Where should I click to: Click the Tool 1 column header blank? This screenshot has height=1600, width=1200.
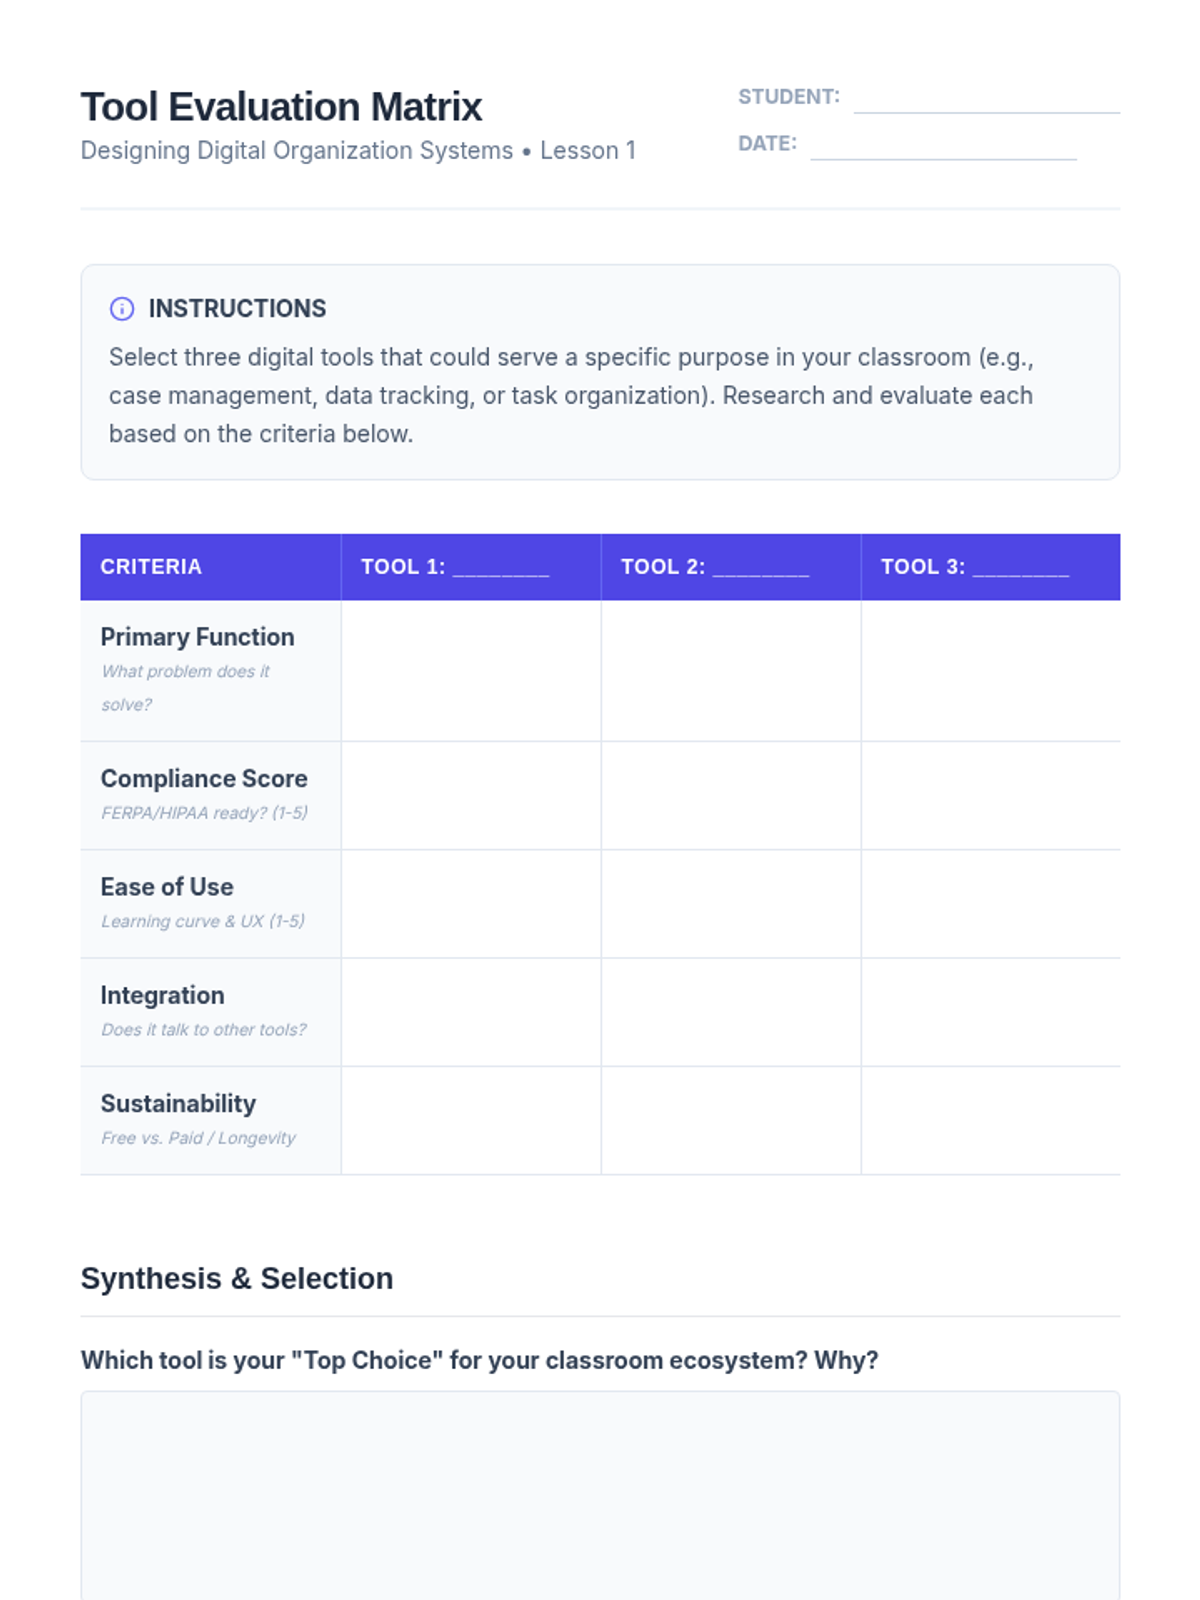pyautogui.click(x=501, y=568)
